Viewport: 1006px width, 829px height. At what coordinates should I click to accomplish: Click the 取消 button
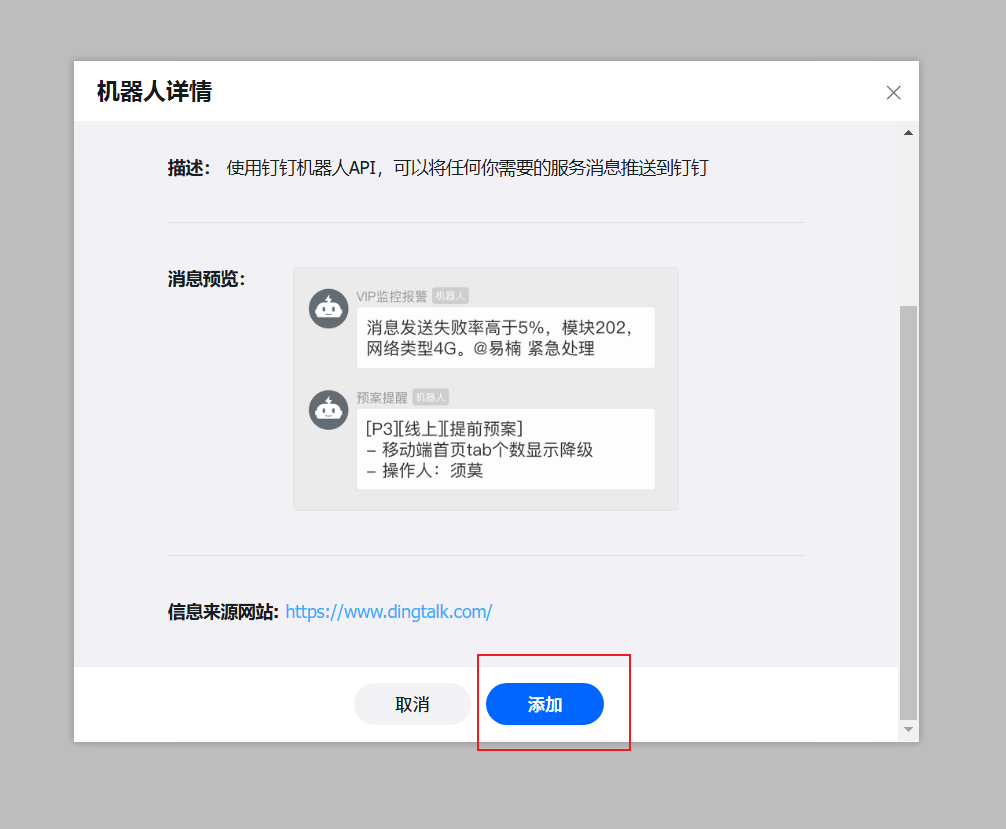(x=412, y=704)
